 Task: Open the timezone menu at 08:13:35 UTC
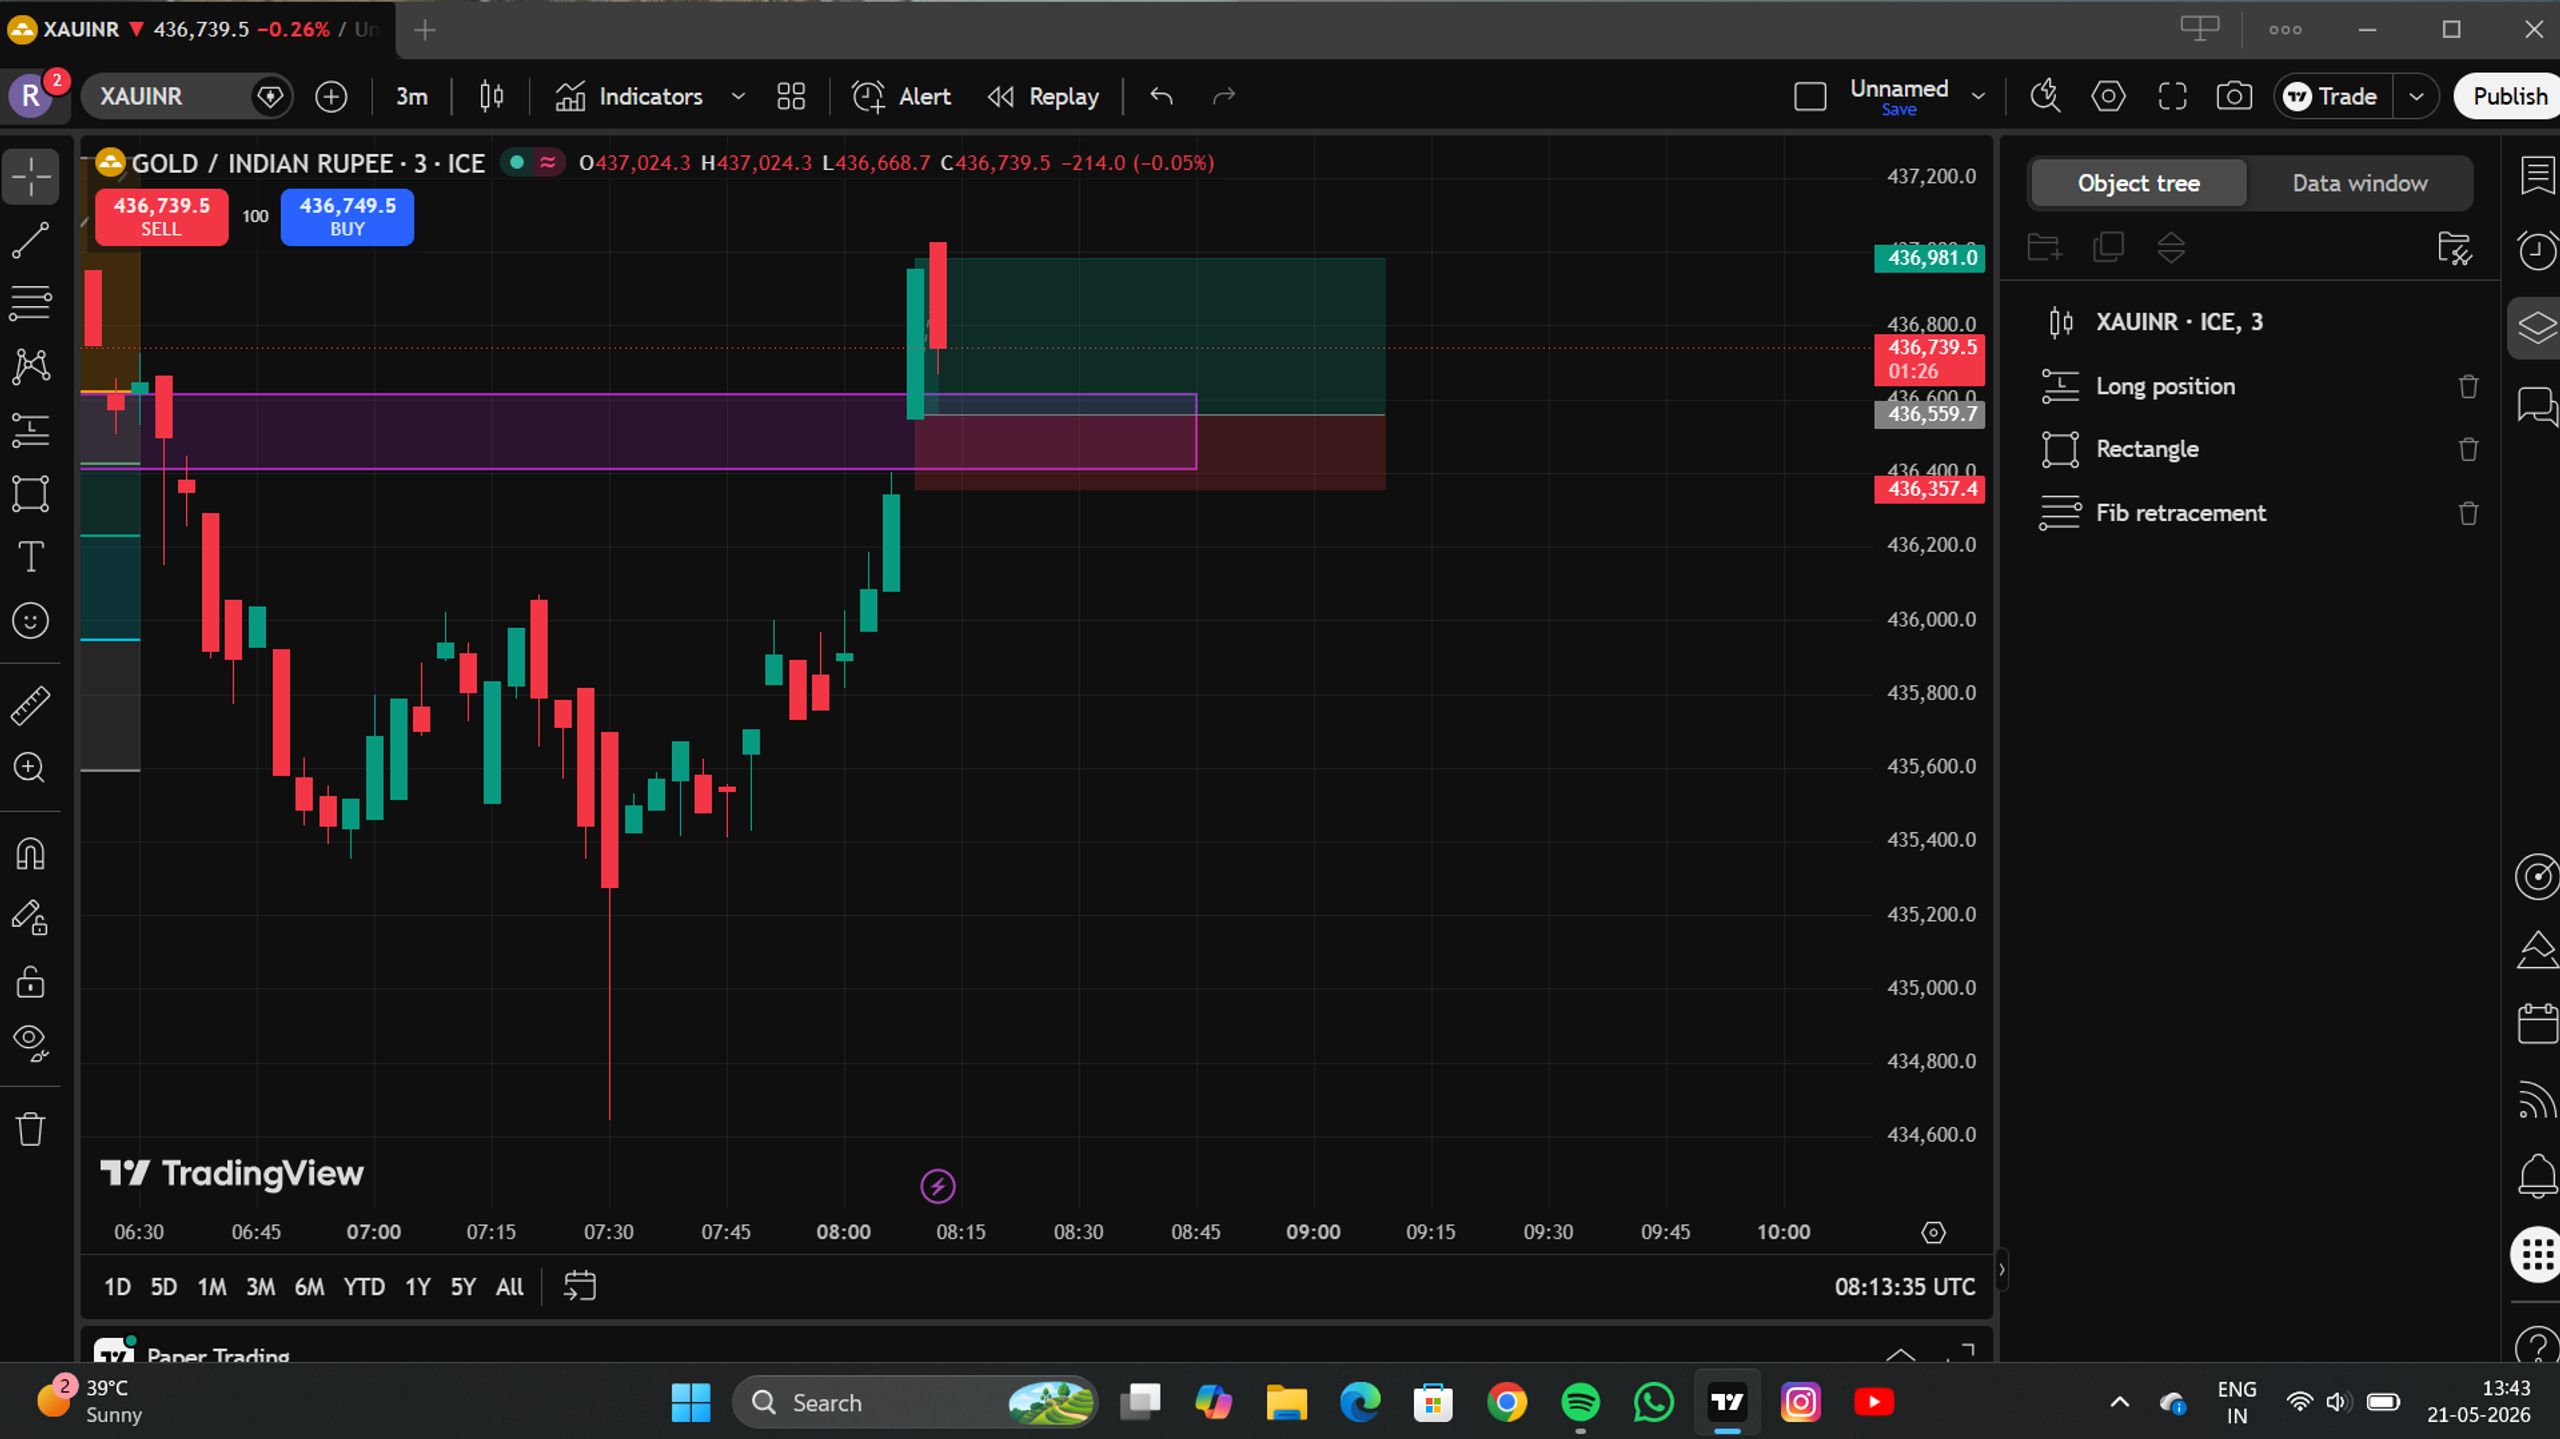1904,1287
